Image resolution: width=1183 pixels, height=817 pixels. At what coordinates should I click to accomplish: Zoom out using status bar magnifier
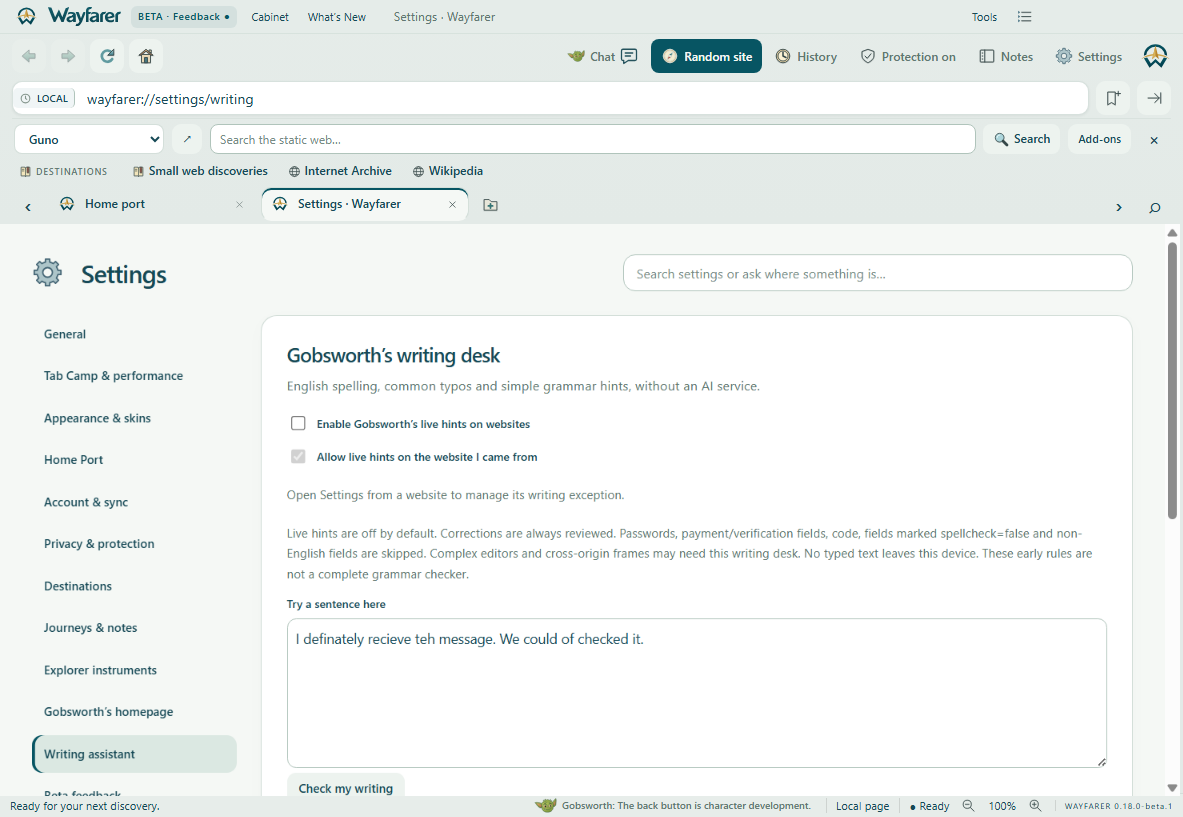coord(968,806)
